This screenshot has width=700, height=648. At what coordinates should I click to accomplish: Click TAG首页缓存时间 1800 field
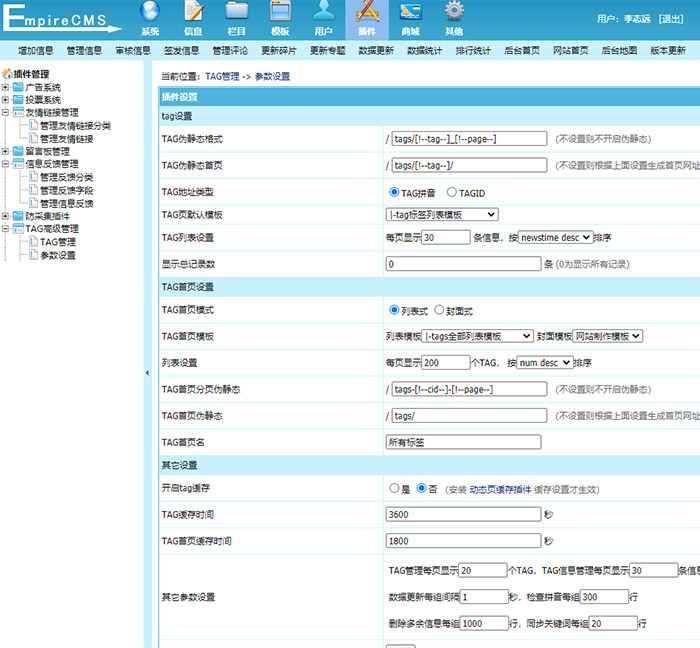click(x=463, y=541)
